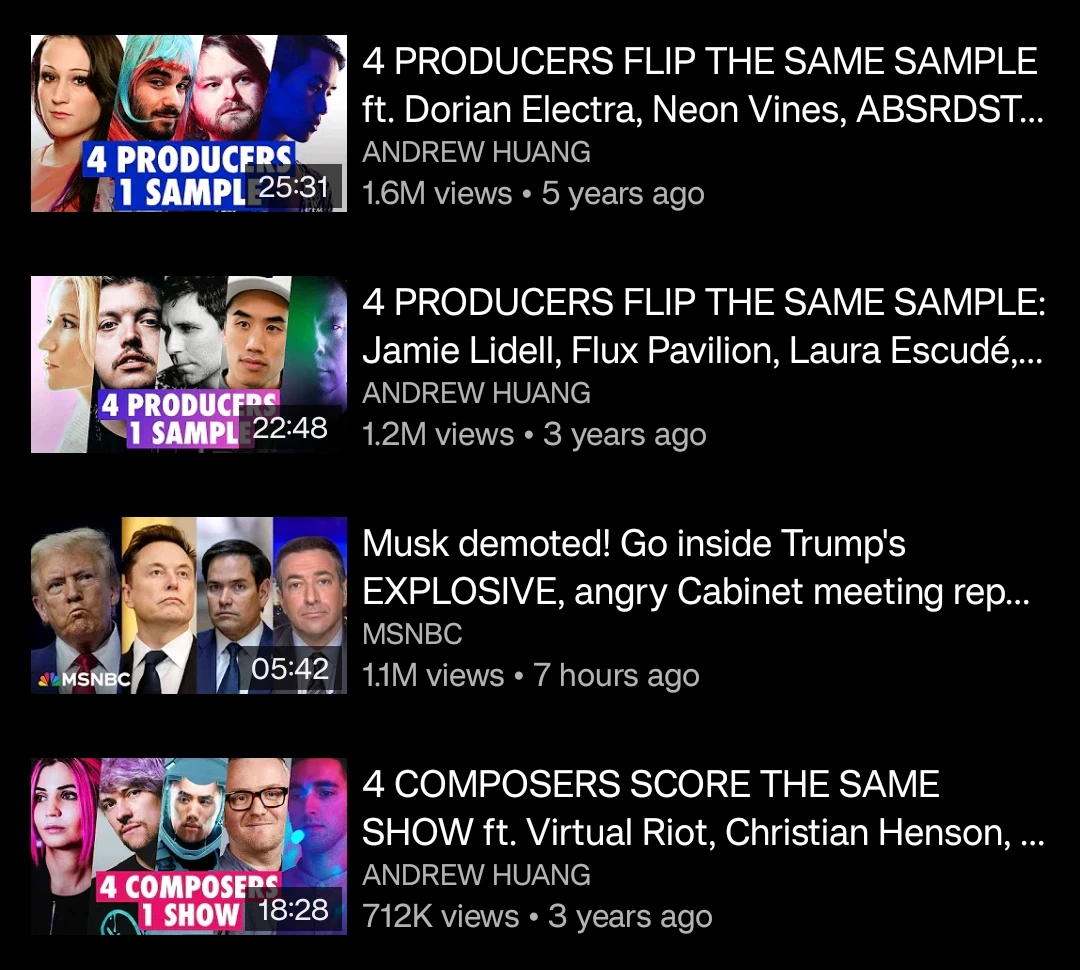Open the 22:48 video thumbnail
This screenshot has height=970, width=1080.
189,364
